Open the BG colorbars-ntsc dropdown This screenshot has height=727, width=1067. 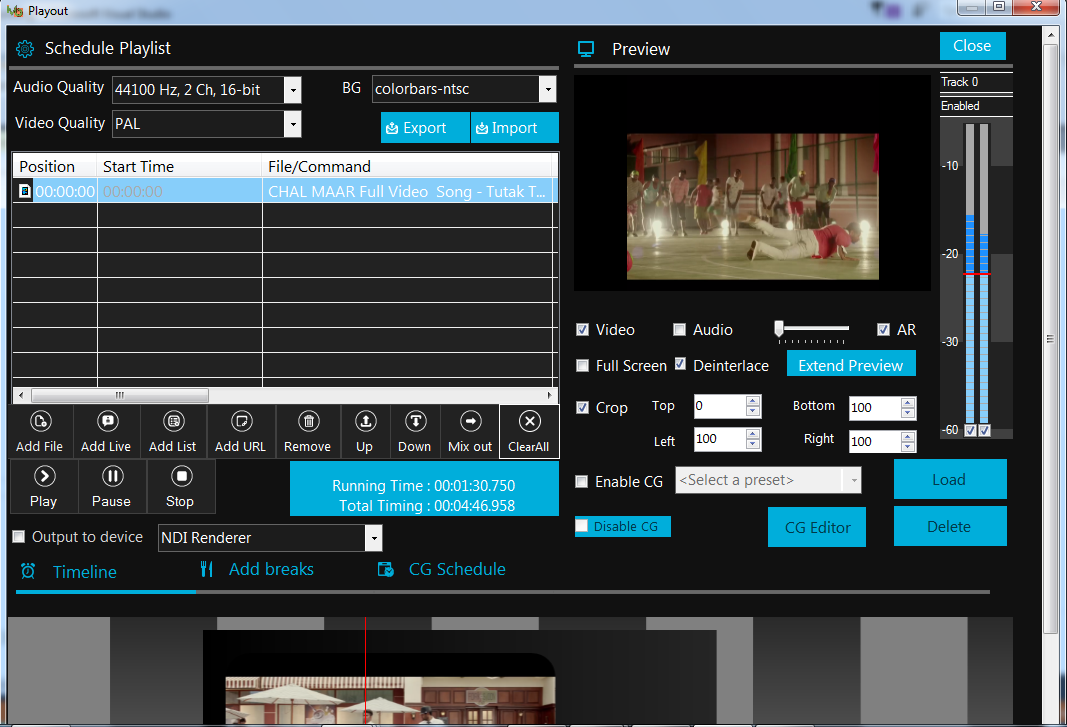[547, 89]
